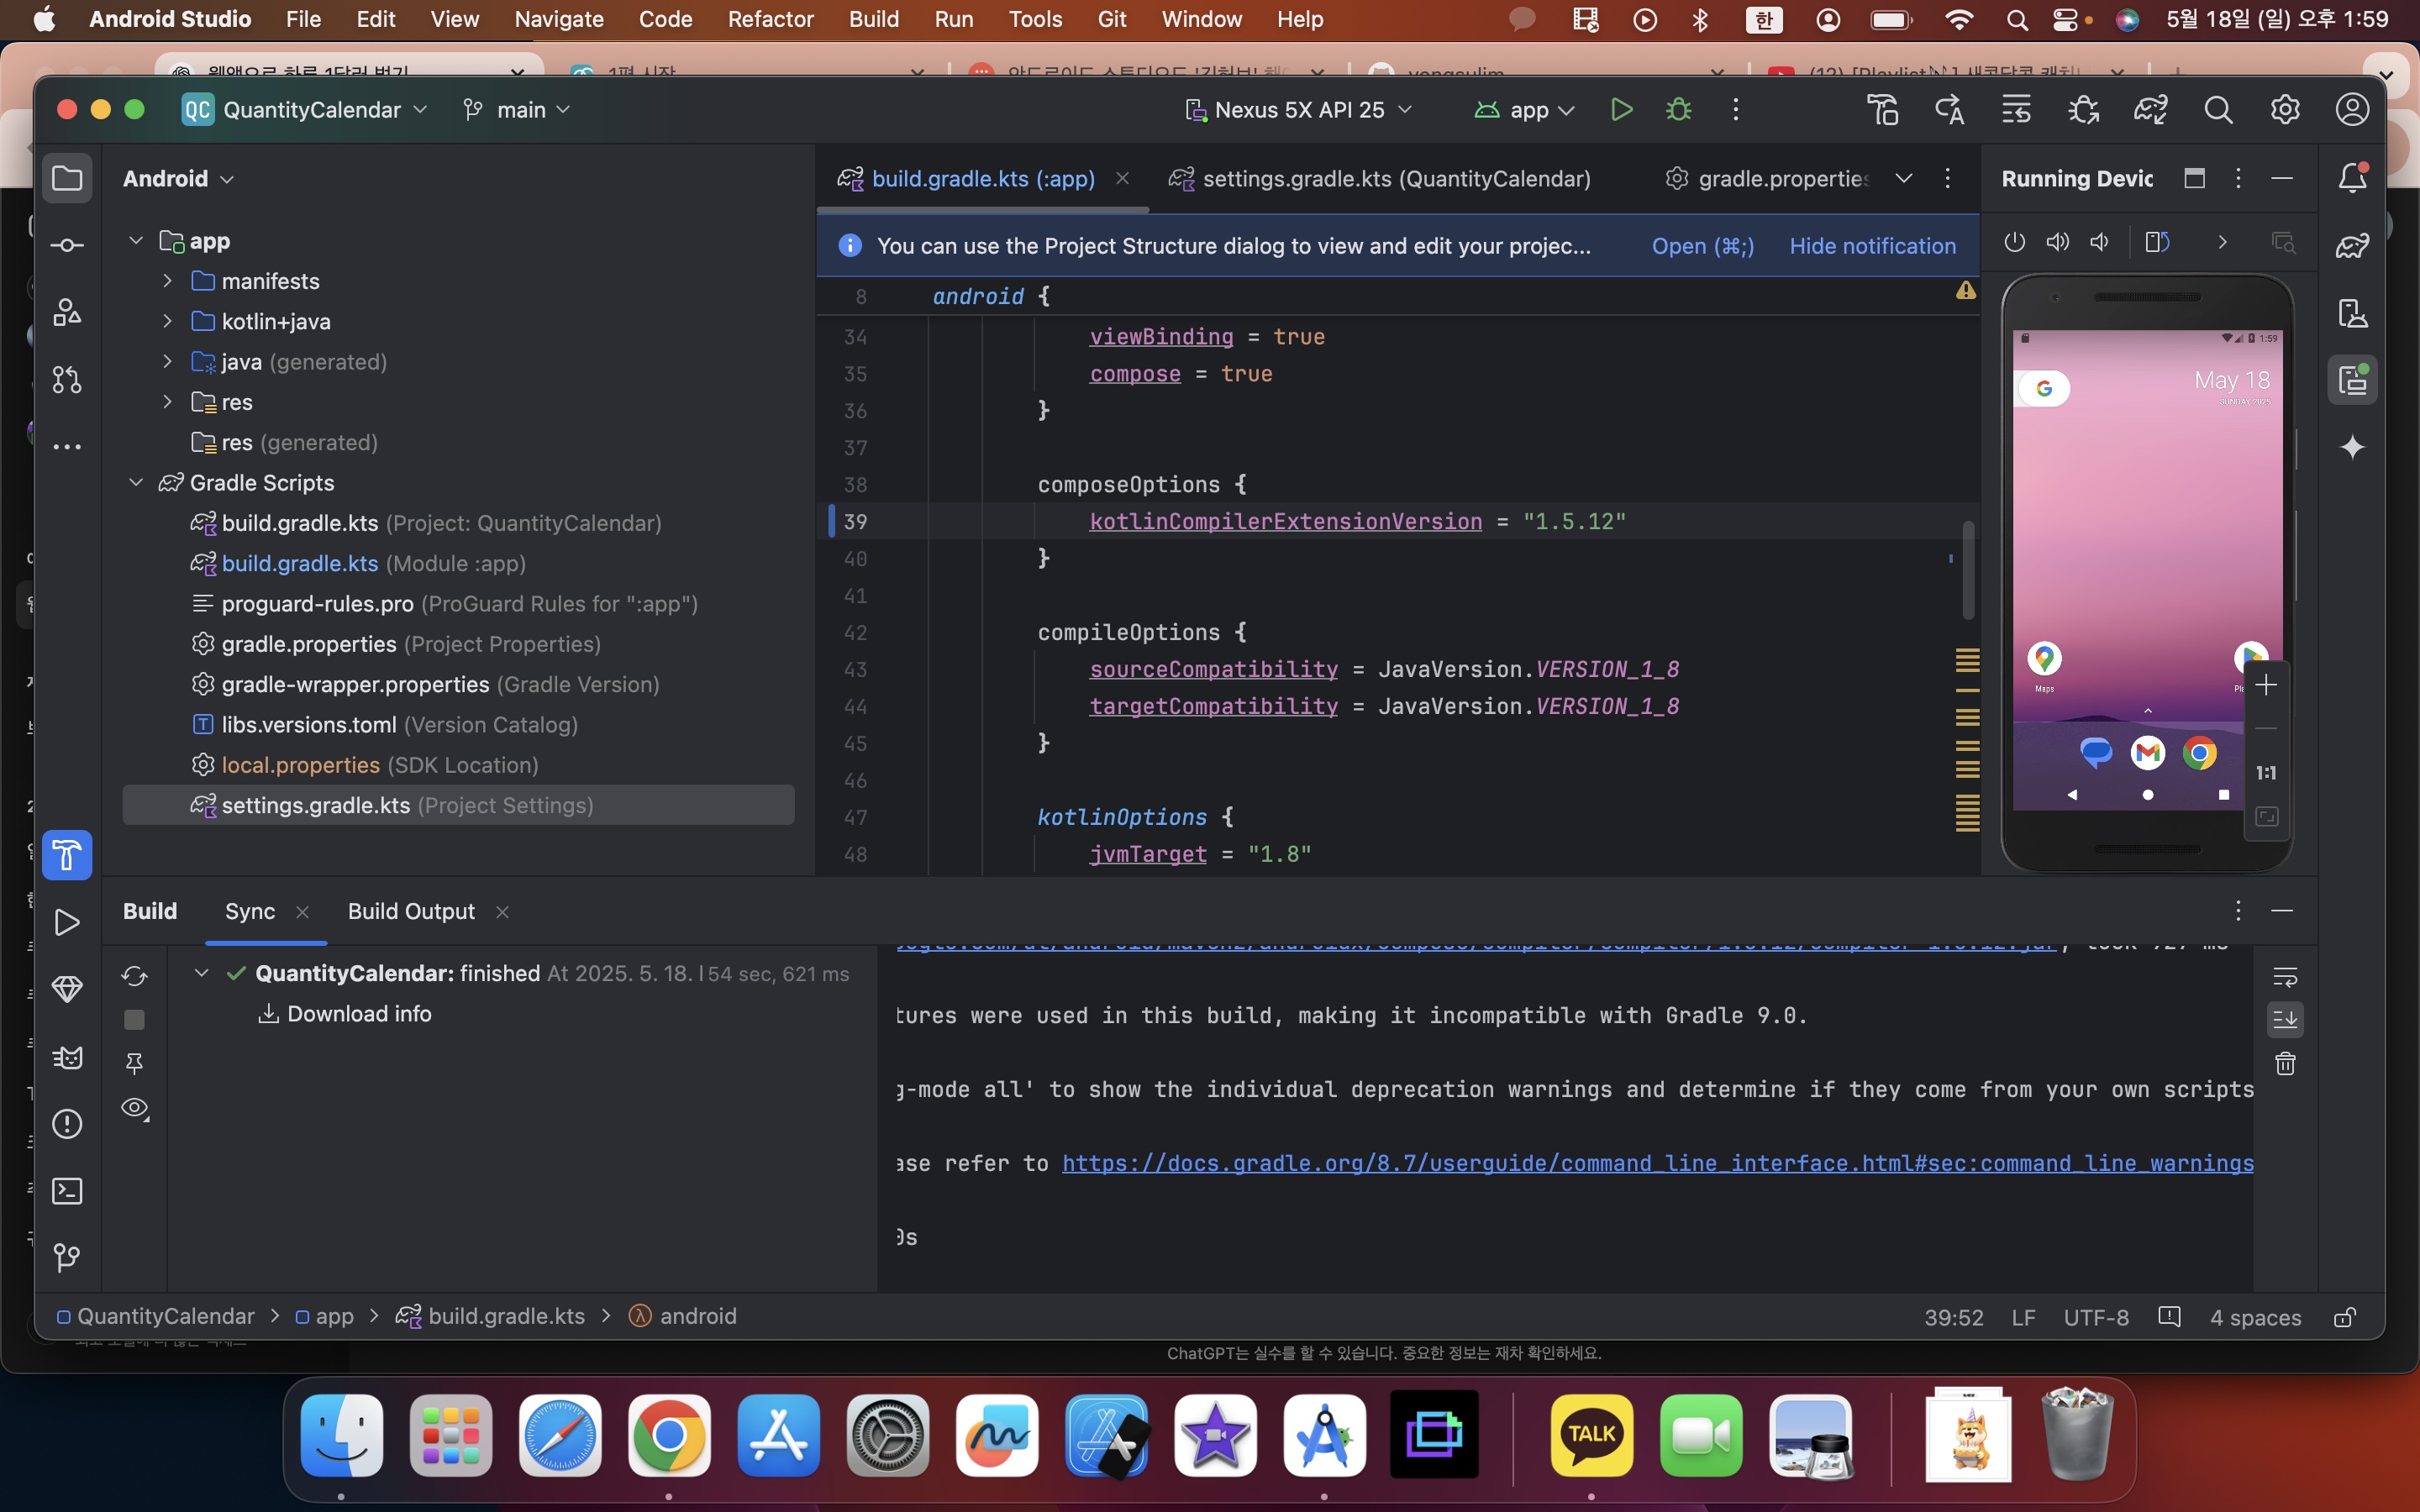The height and width of the screenshot is (1512, 2420).
Task: Open the Device Manager icon in right sidebar
Action: (2352, 313)
